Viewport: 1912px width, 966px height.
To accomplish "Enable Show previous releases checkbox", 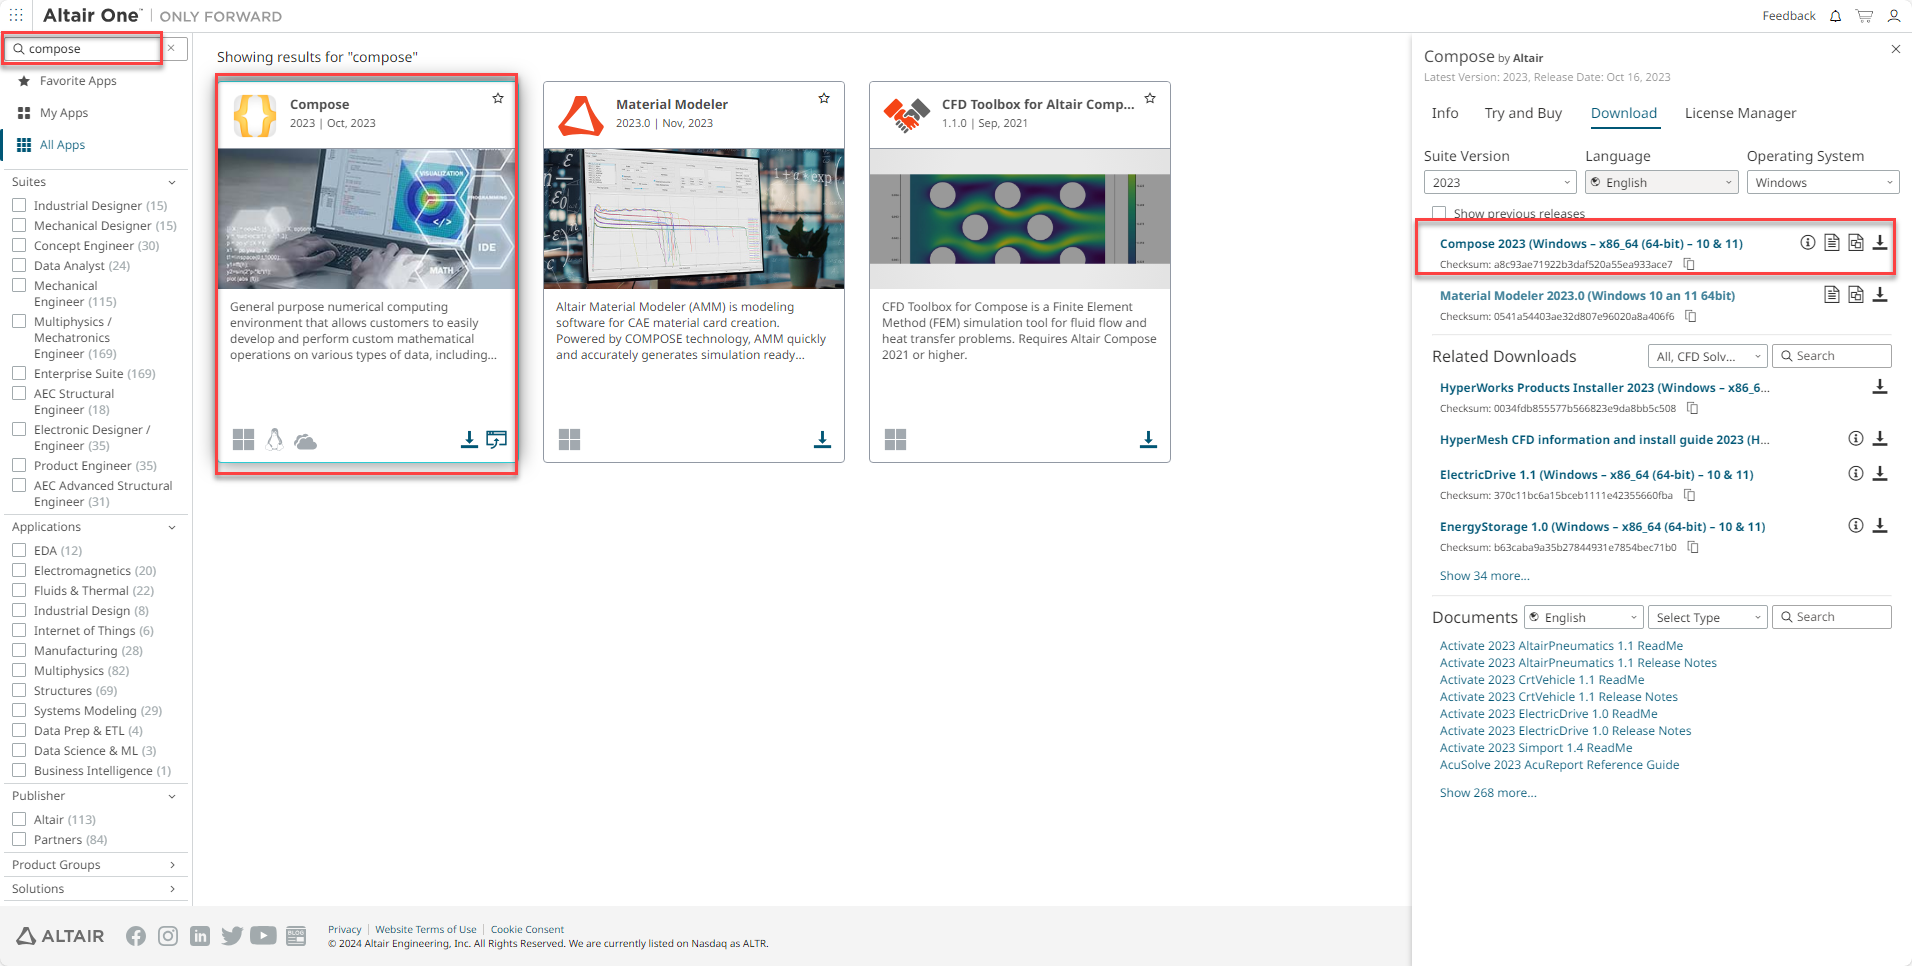I will click(x=1439, y=213).
